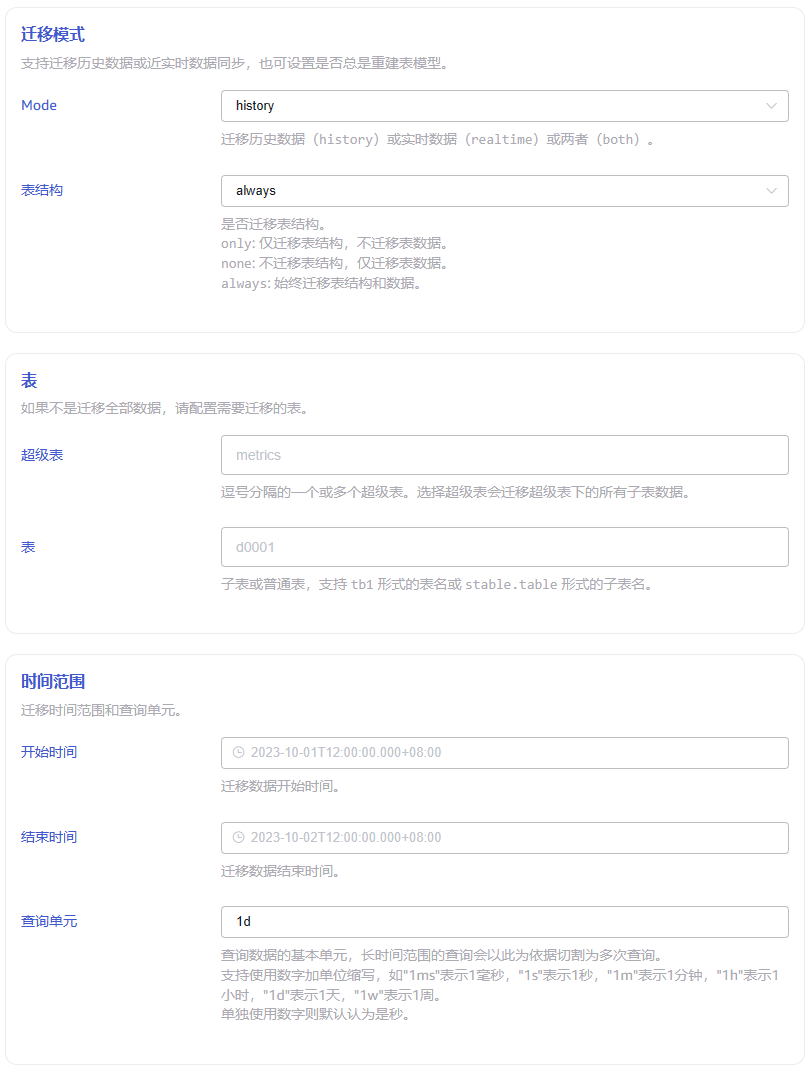Click the chevron arrow in 表结构 selector
Viewport: 810px width, 1080px height.
[771, 191]
